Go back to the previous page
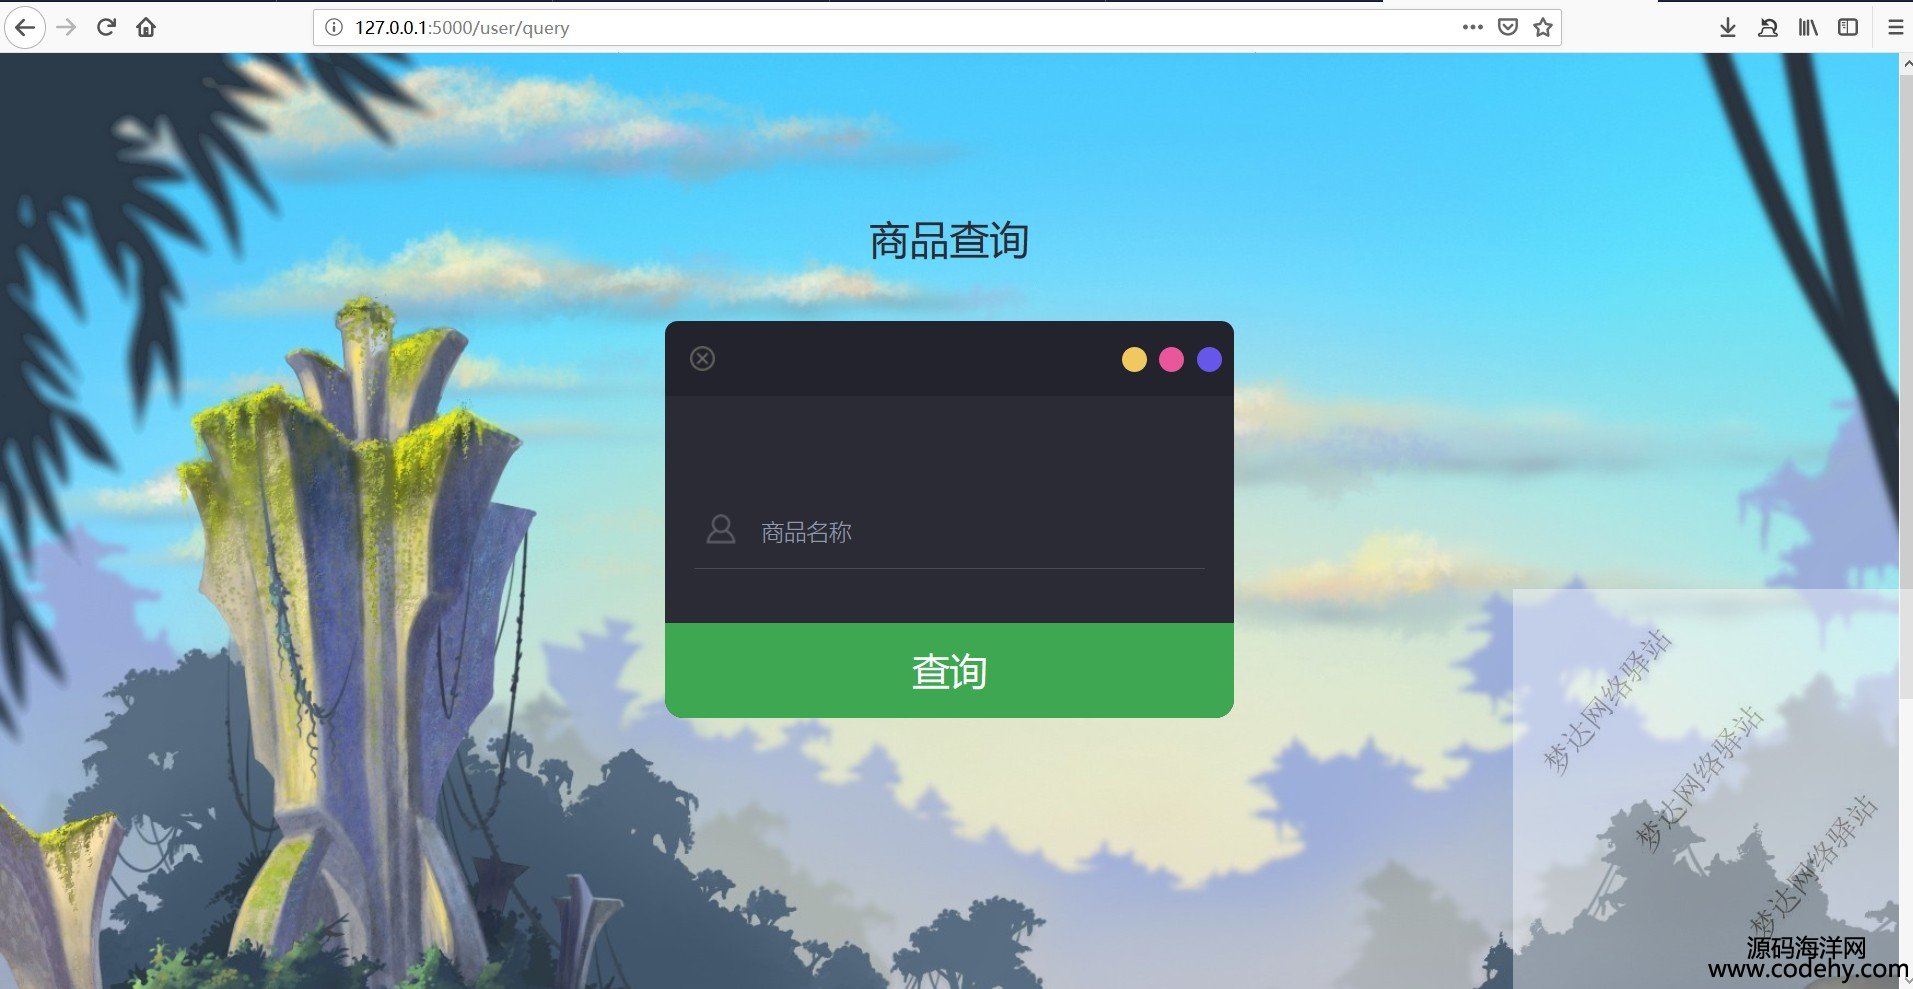 (x=25, y=27)
